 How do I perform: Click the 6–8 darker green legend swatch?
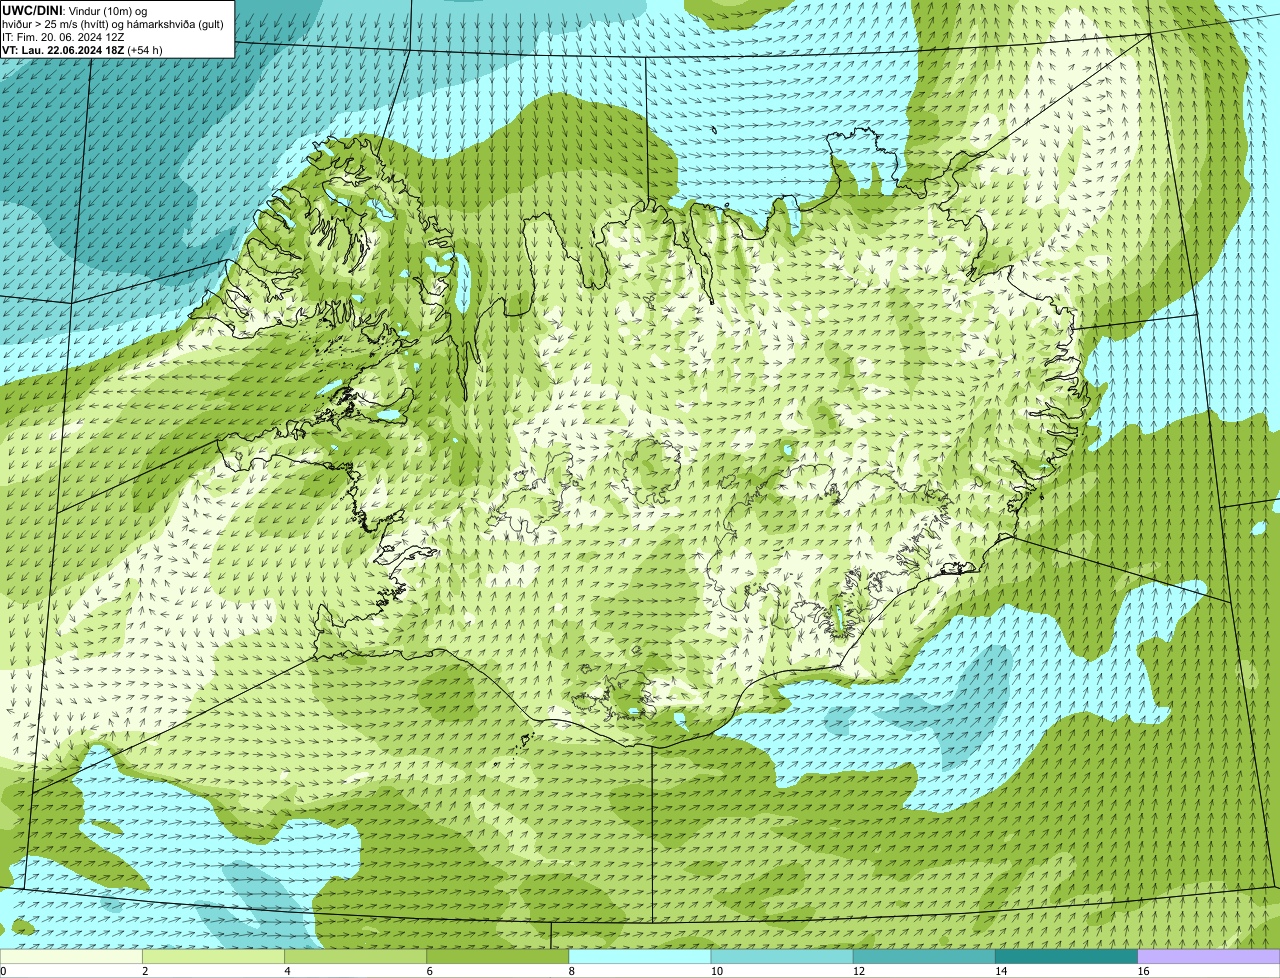click(498, 956)
